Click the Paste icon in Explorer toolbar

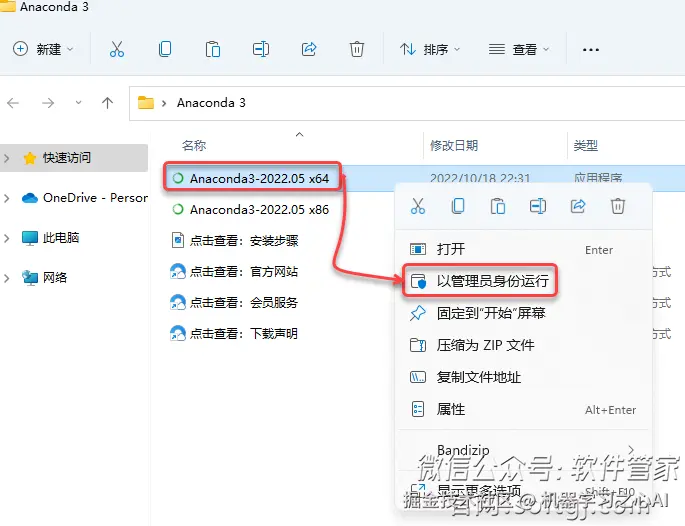pyautogui.click(x=213, y=49)
